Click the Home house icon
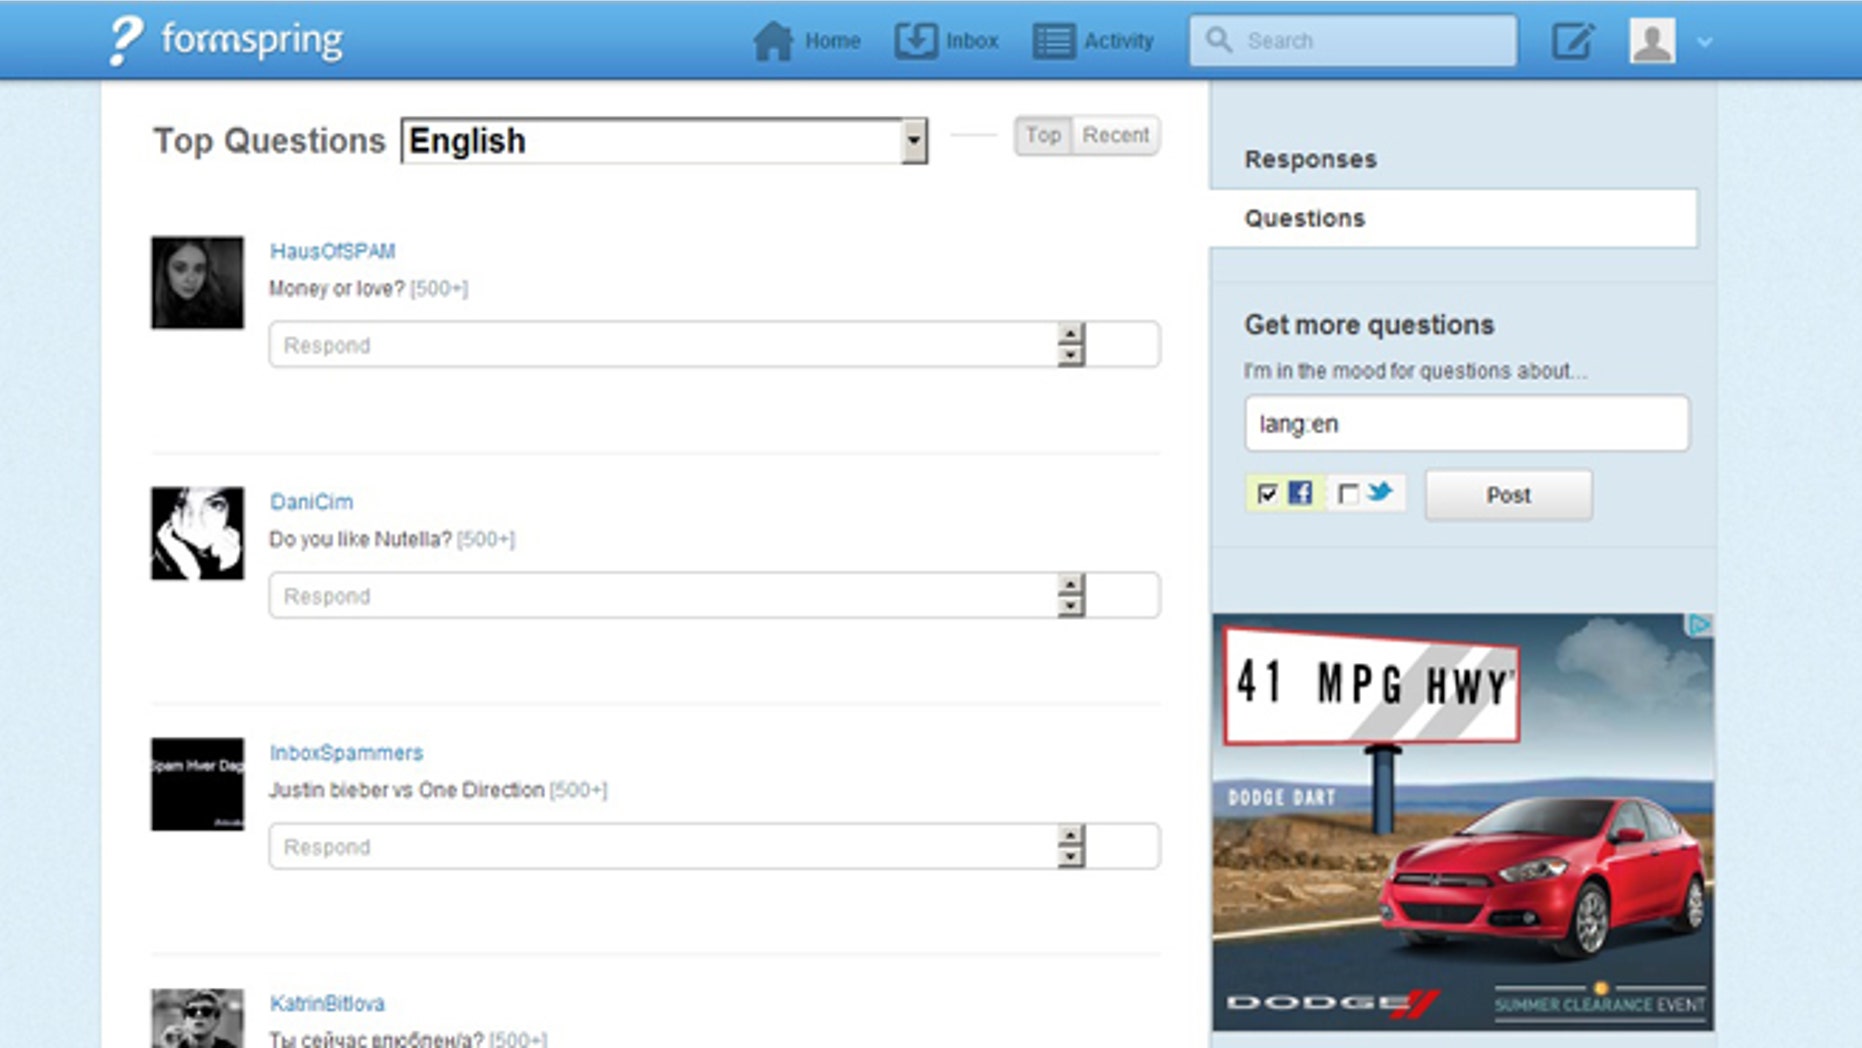1862x1048 pixels. tap(773, 41)
